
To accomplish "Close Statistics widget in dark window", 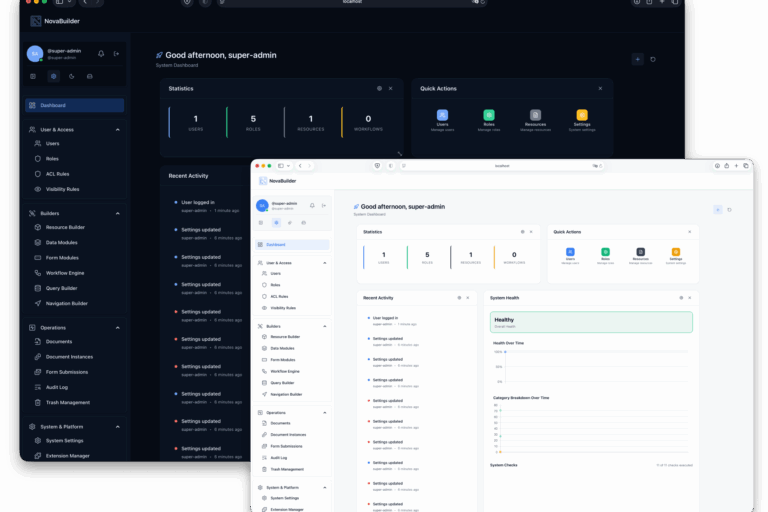I will (x=390, y=89).
